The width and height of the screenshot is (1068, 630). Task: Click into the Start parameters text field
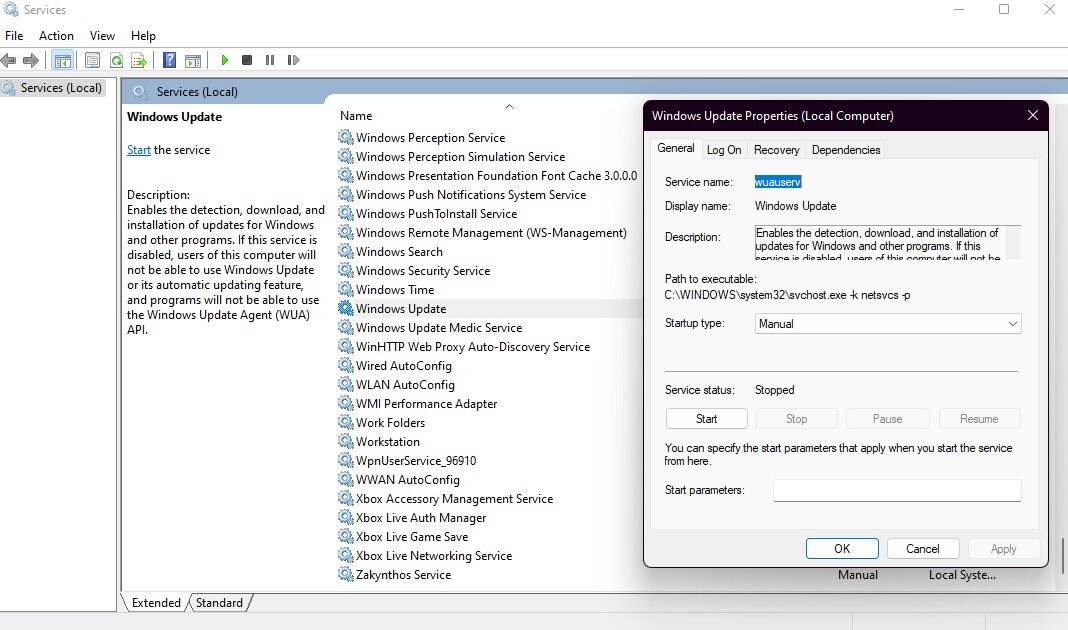pos(896,490)
